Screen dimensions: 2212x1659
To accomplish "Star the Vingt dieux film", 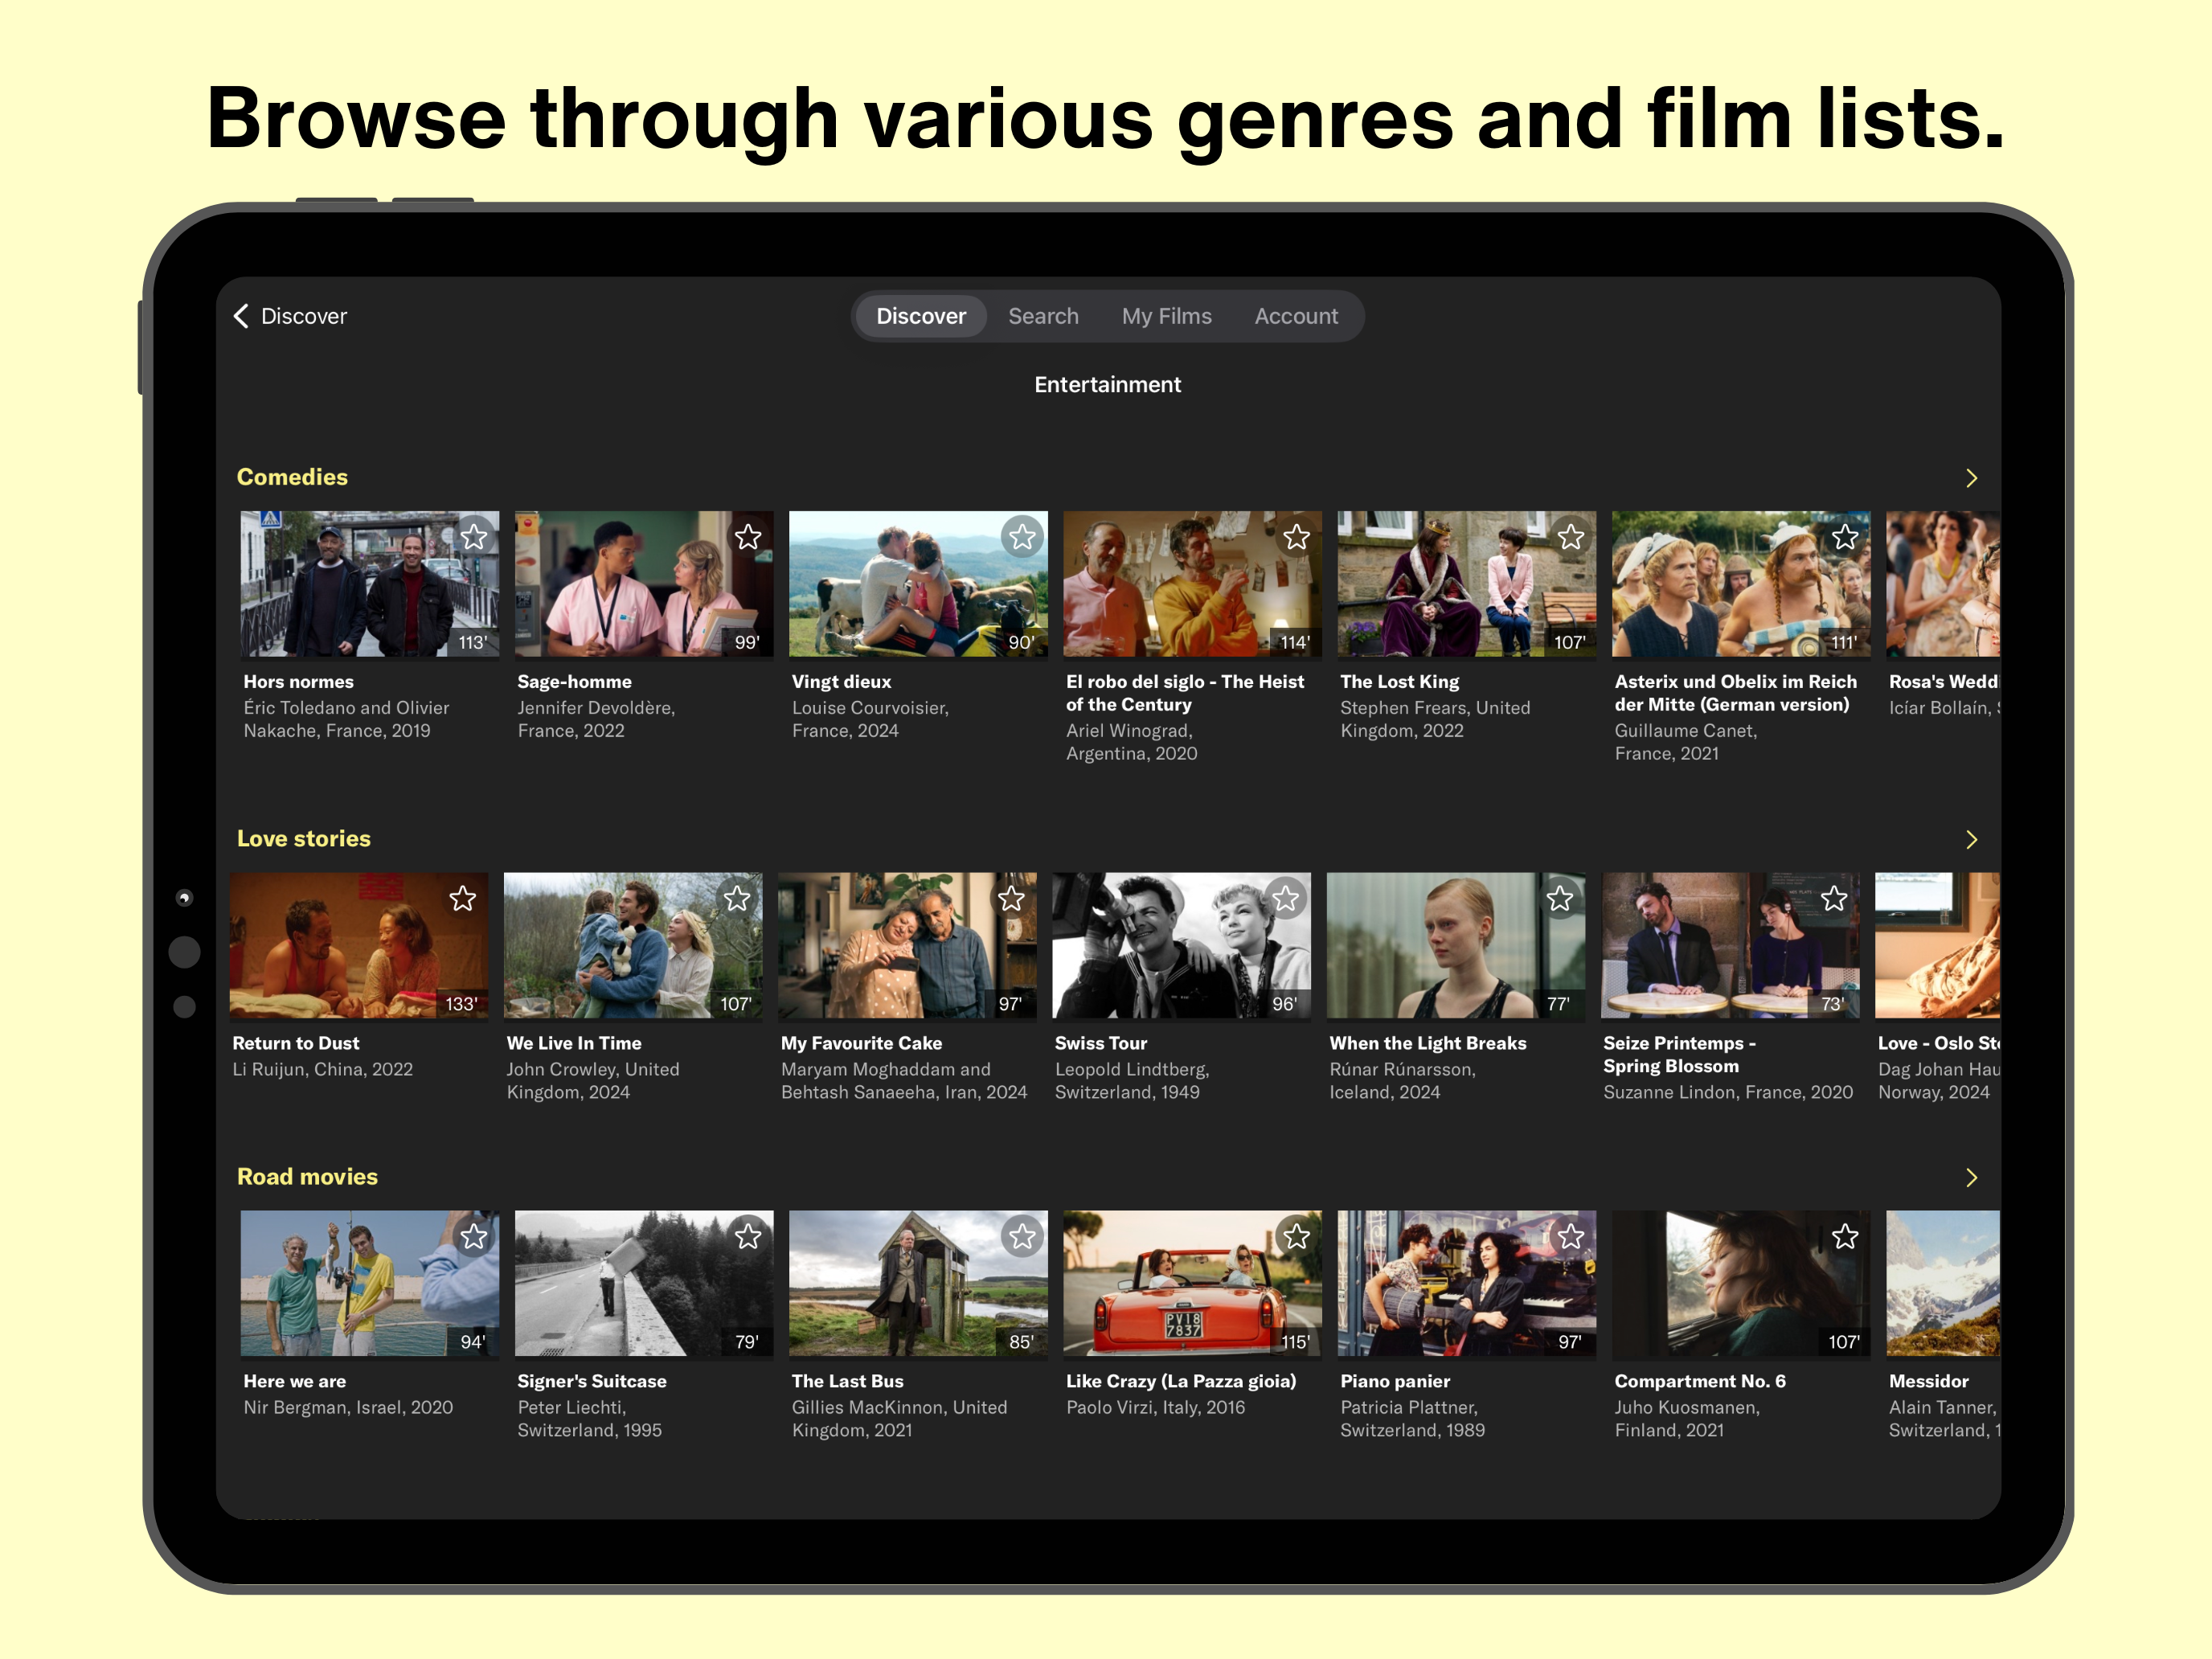I will coord(1022,537).
